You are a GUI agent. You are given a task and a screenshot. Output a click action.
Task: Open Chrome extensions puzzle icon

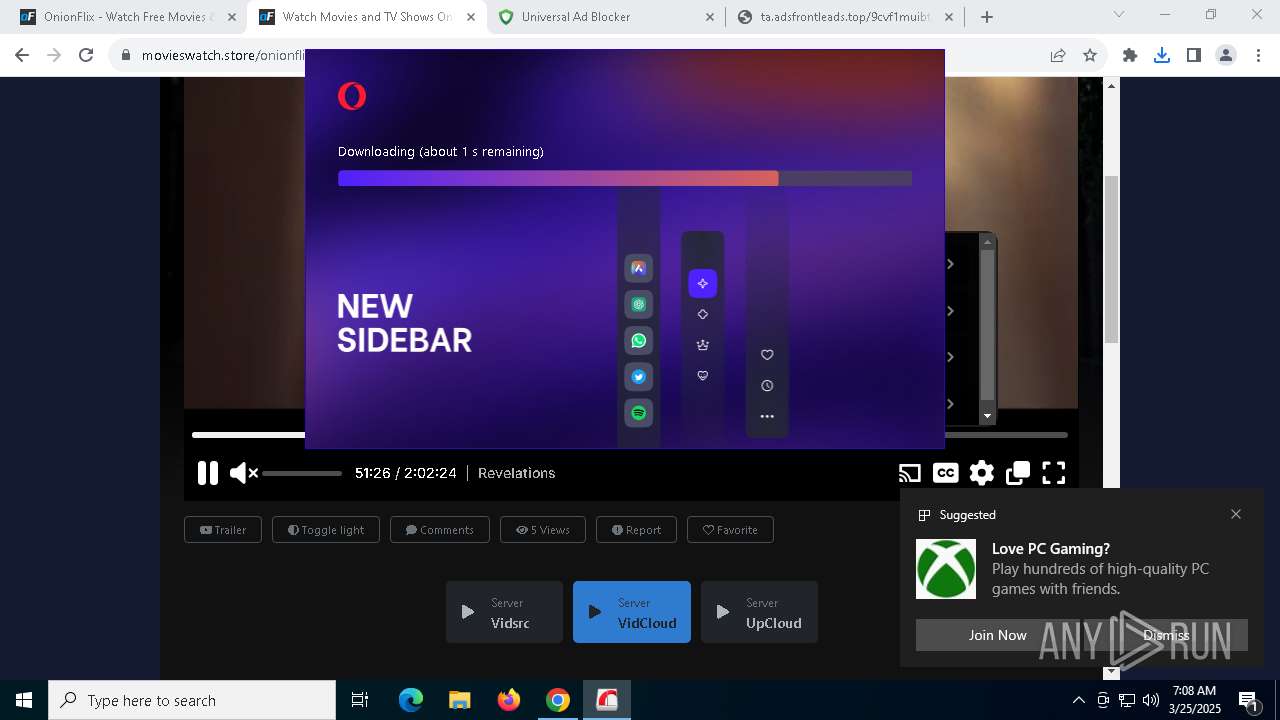(1130, 56)
